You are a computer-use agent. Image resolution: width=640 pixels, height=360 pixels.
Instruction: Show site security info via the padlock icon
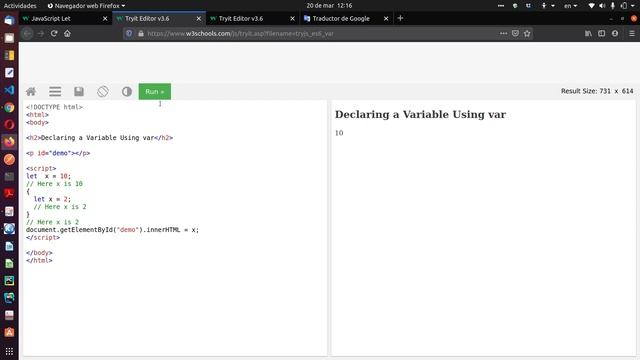pos(141,33)
